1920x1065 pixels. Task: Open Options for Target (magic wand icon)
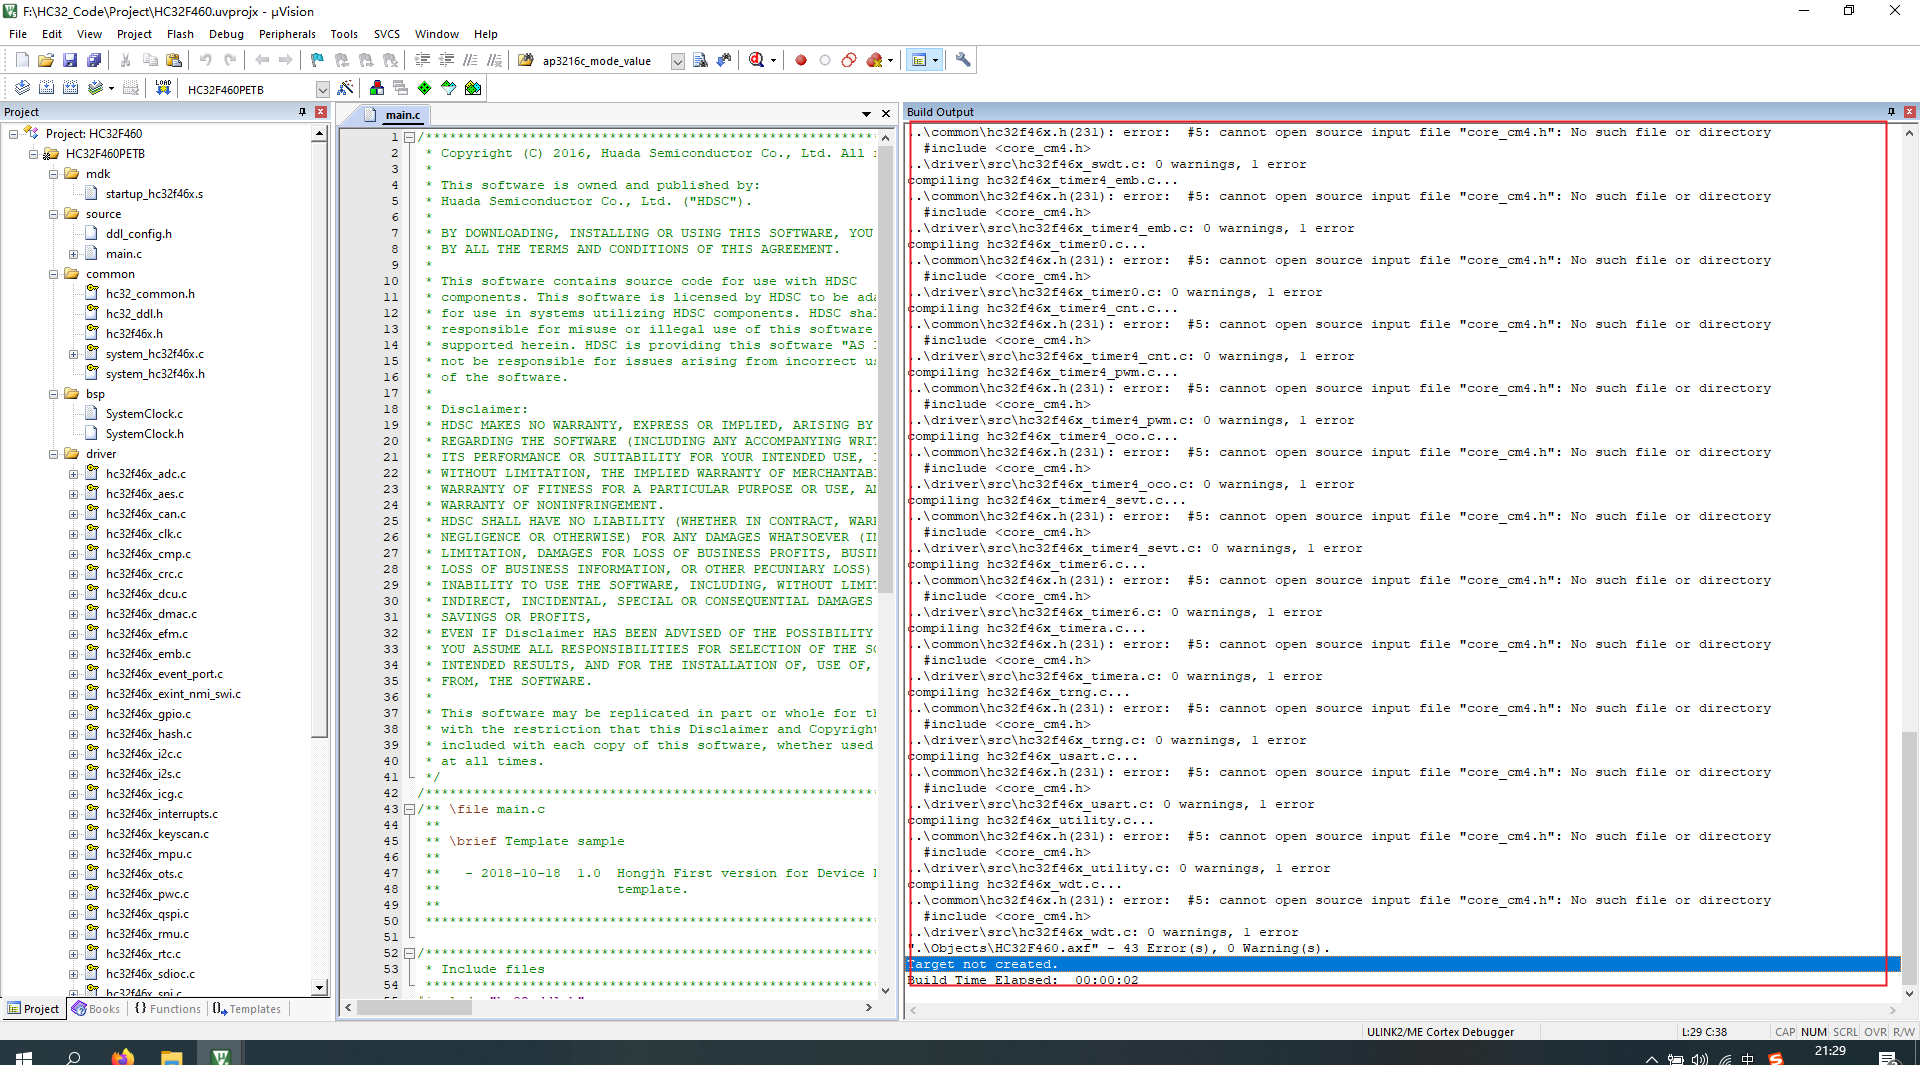coord(346,88)
